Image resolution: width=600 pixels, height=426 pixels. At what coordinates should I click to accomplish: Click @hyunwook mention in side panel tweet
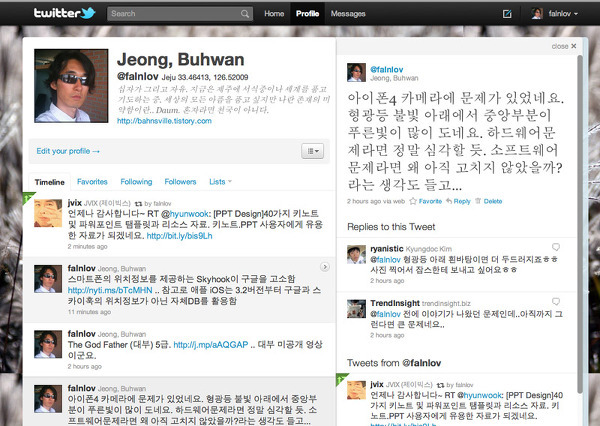coord(480,395)
